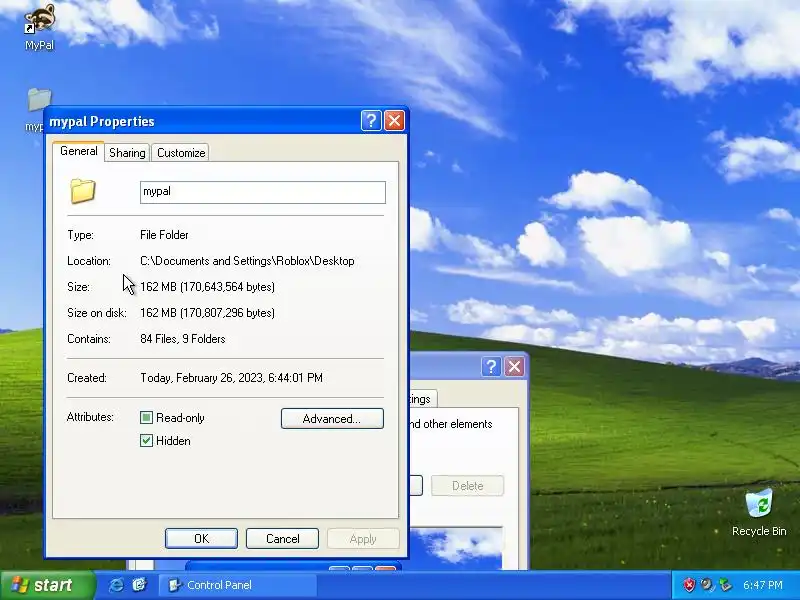Click the tray icon left of the clock
Screen dimensions: 800x600
tap(724, 585)
